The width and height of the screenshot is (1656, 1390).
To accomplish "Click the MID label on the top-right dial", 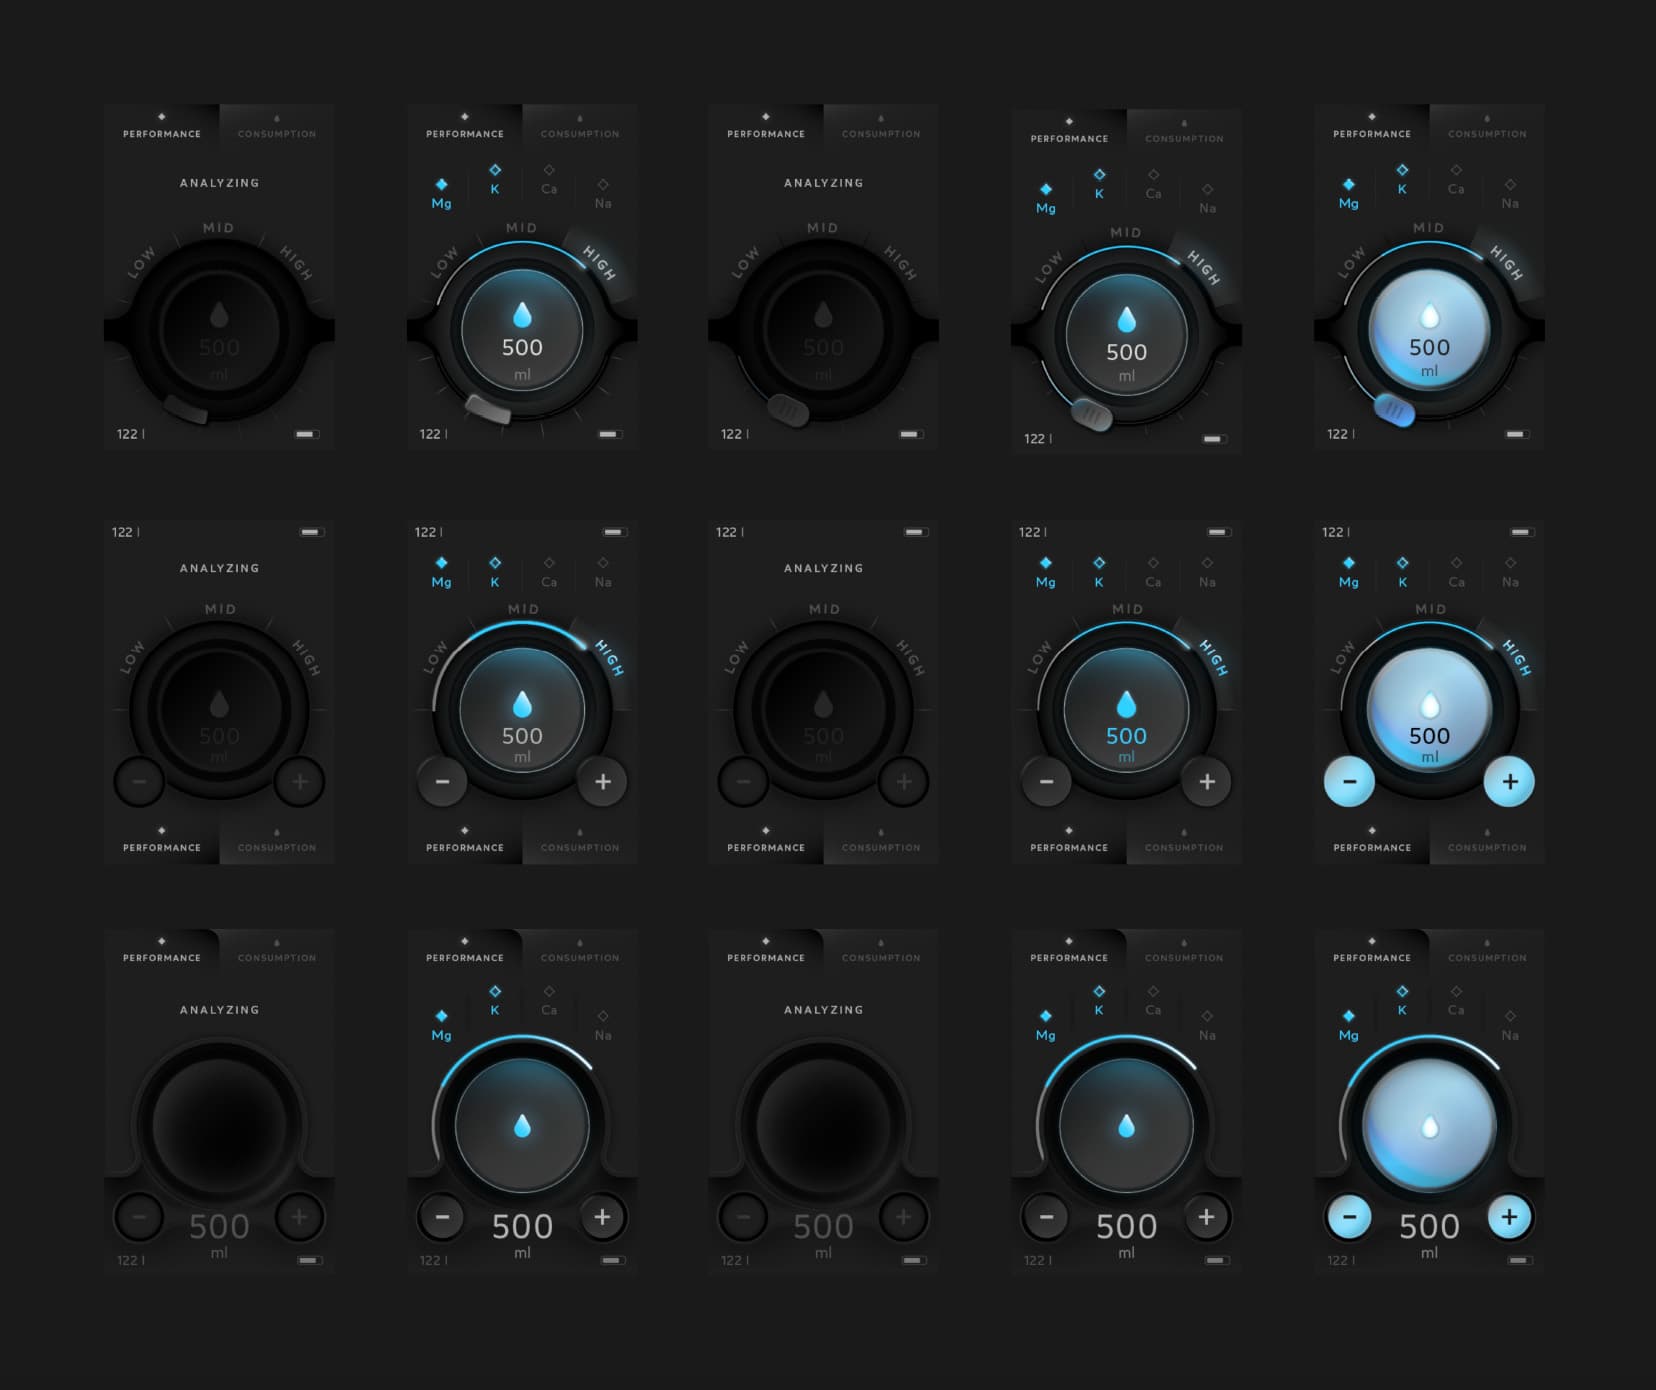I will pyautogui.click(x=1428, y=228).
